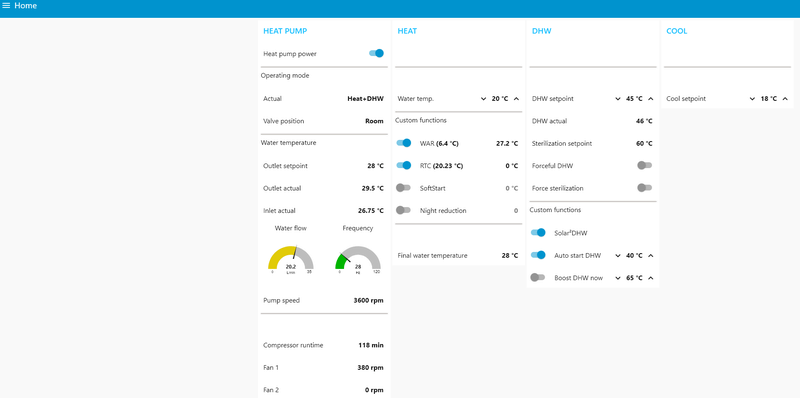Toggle Heat pump power switch
The image size is (800, 398).
pos(377,53)
